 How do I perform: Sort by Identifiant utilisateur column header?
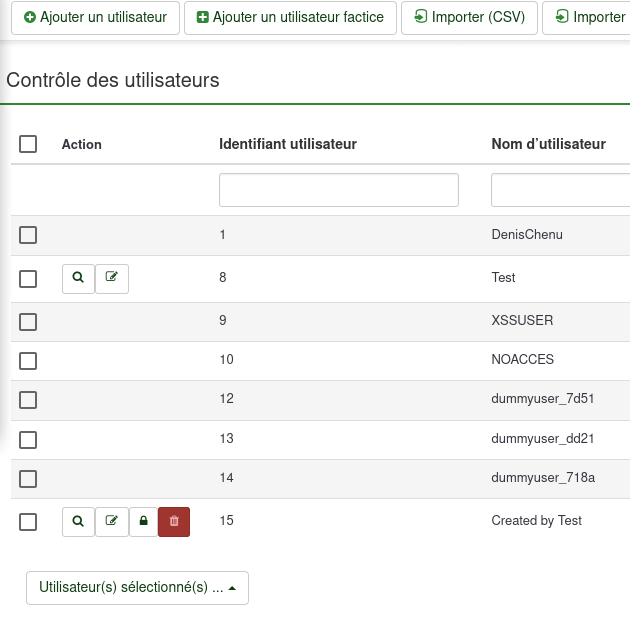(288, 144)
